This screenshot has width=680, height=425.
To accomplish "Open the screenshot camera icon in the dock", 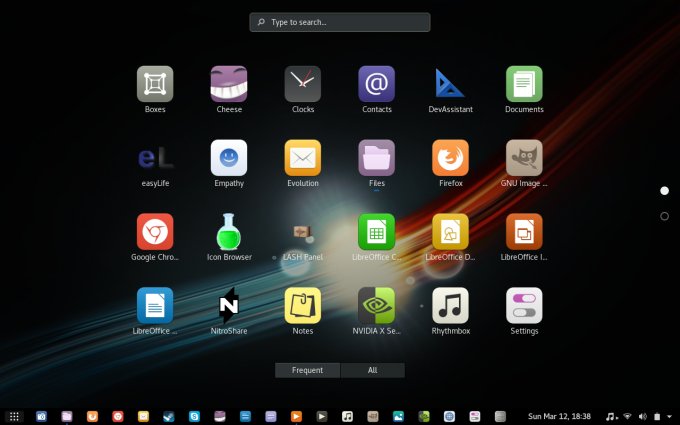I will [41, 416].
